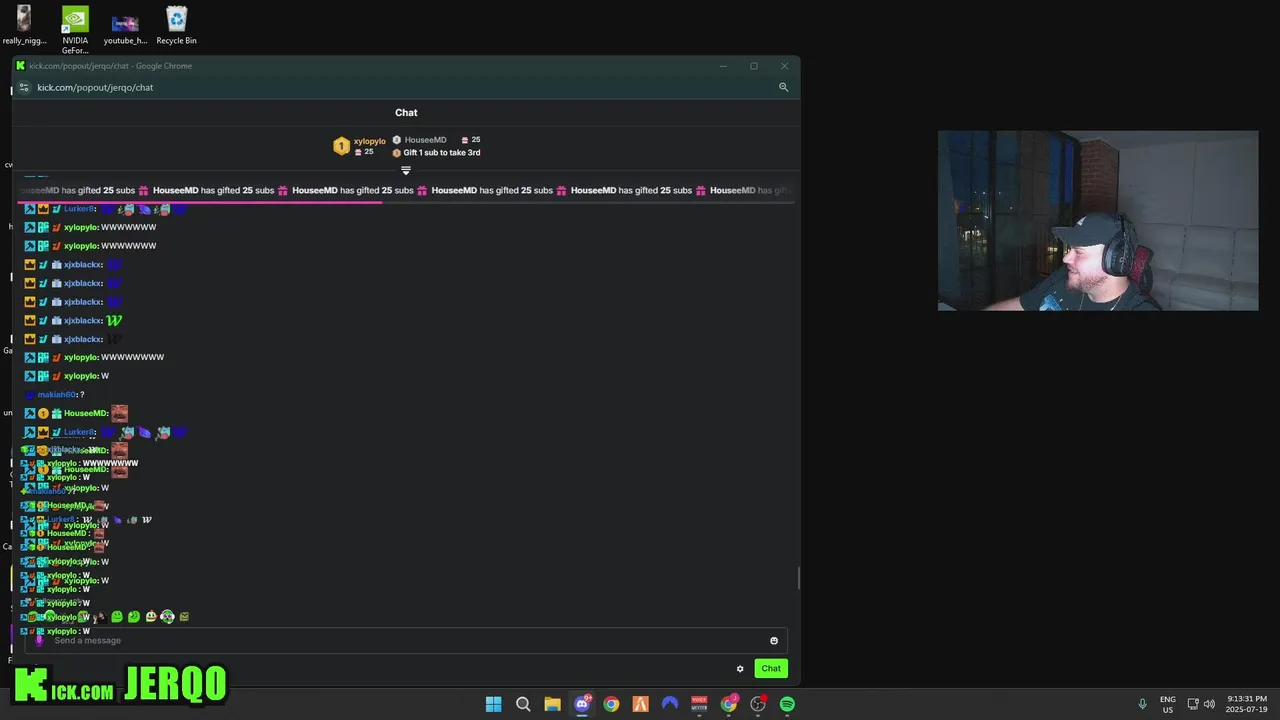Open site information icon in address bar

coord(24,87)
